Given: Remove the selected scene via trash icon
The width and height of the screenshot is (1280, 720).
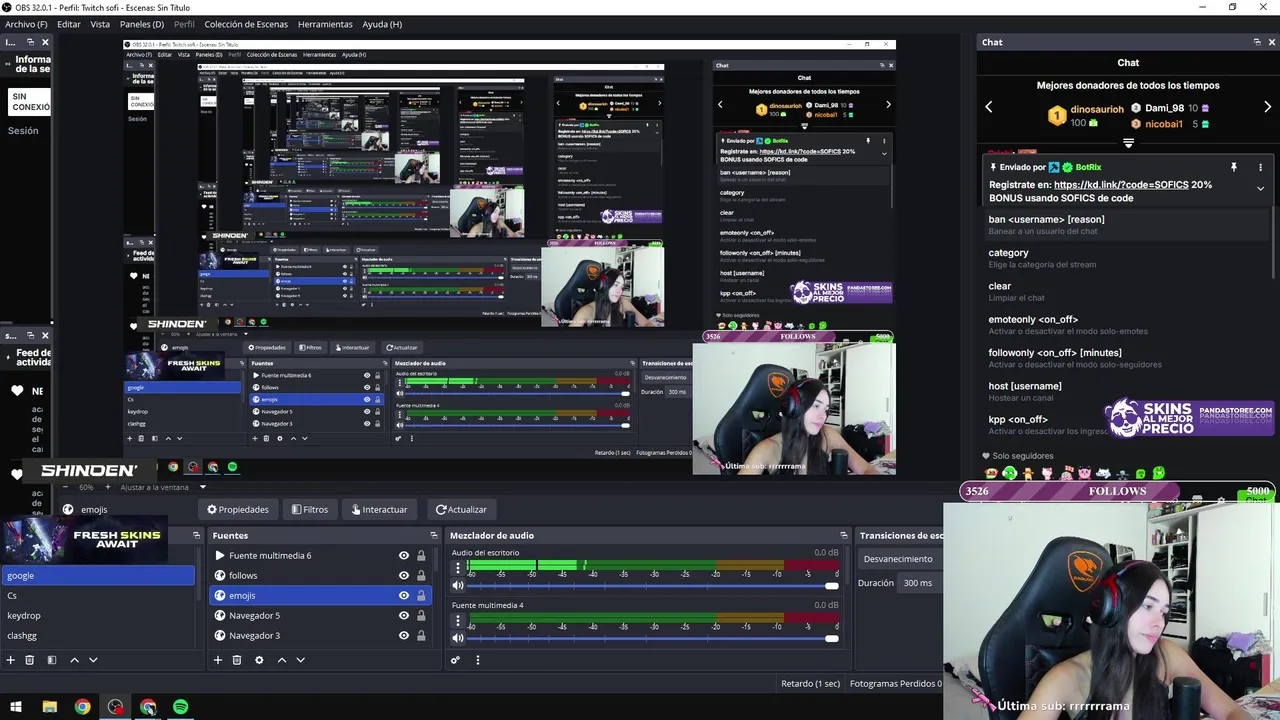Looking at the screenshot, I should tap(30, 660).
